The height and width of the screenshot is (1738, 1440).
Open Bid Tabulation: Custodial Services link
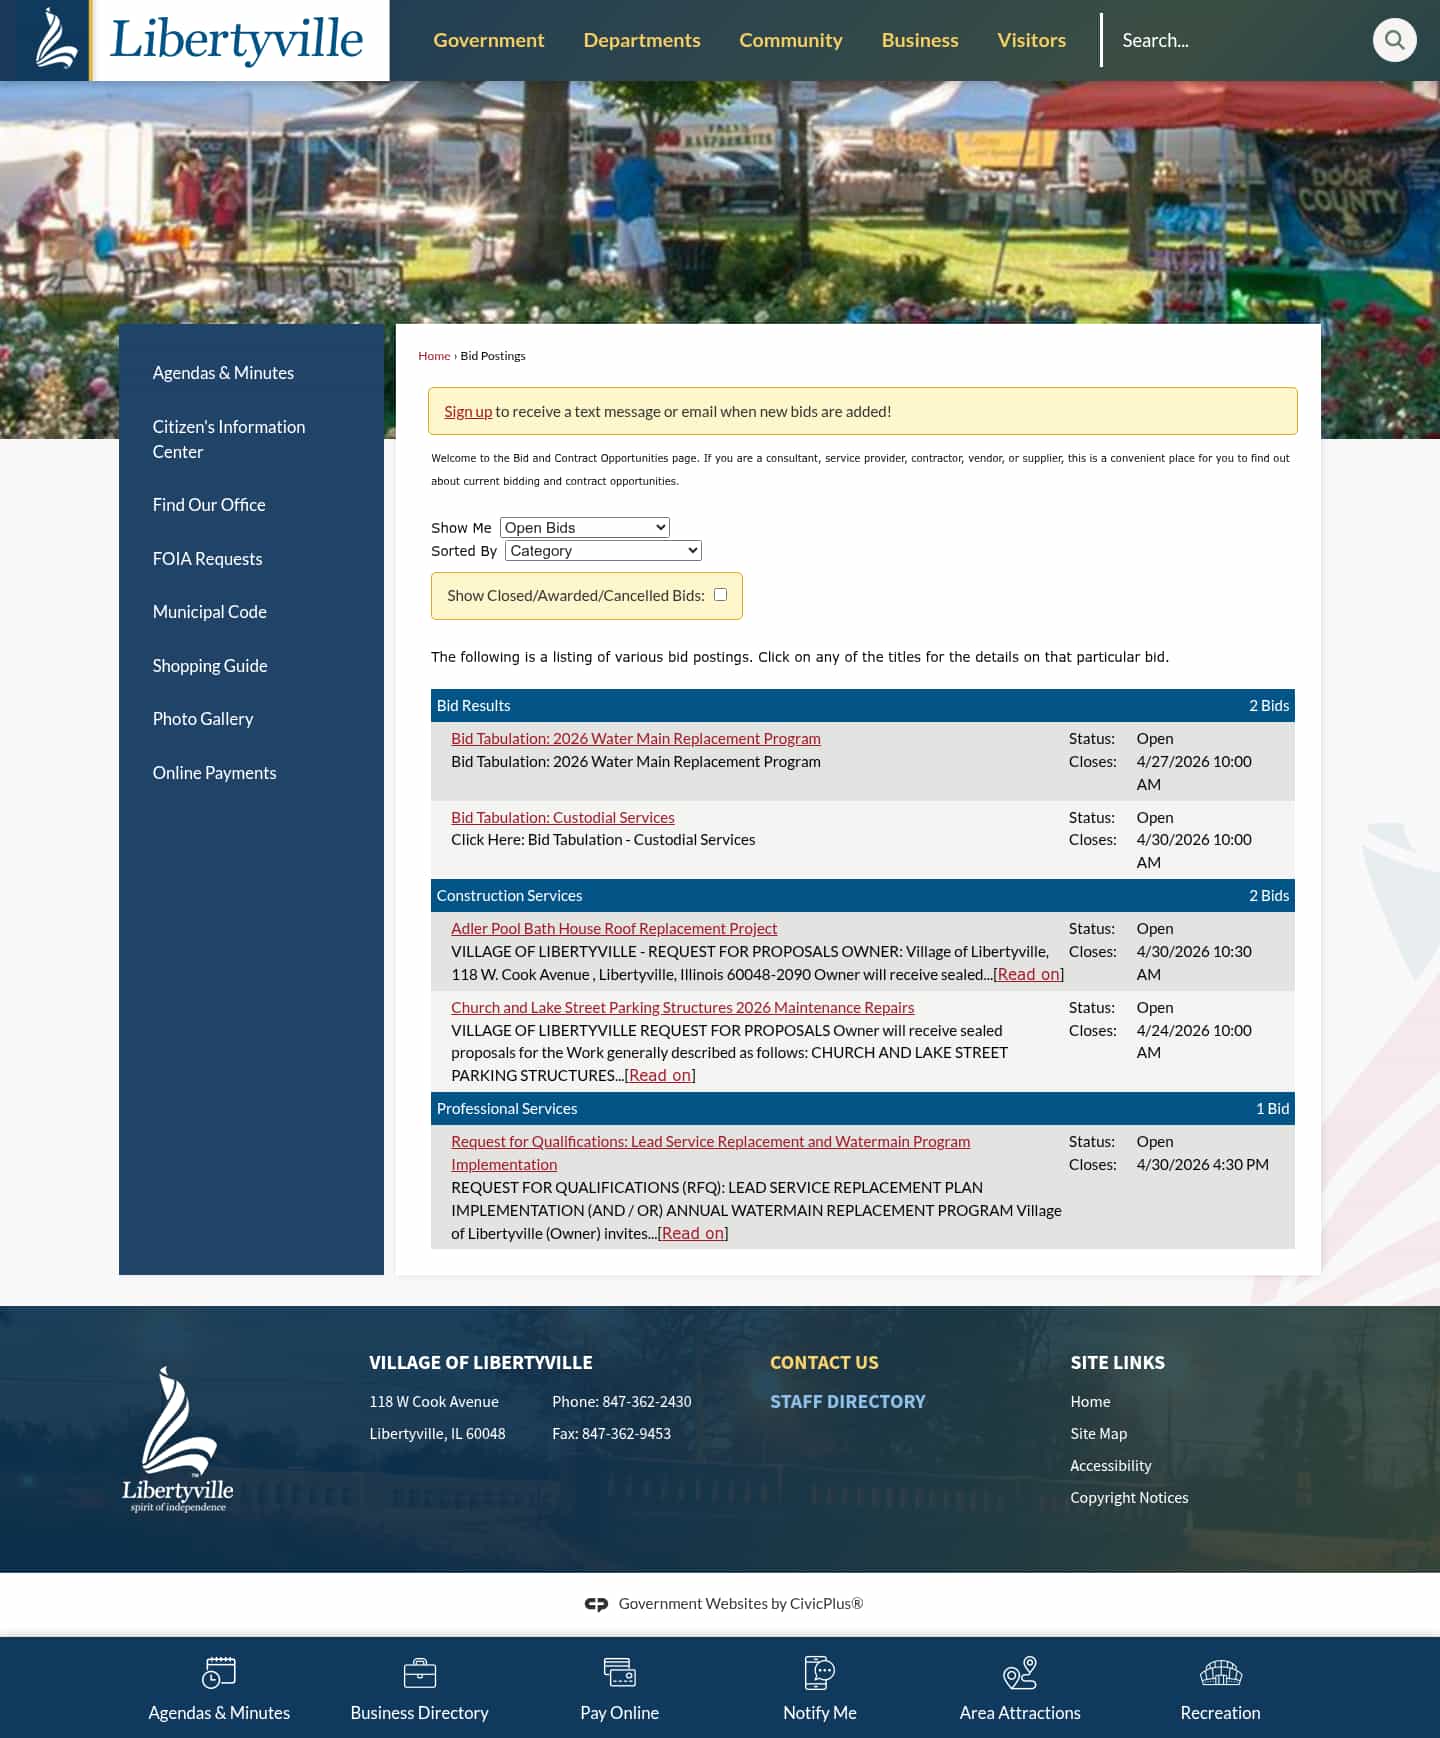click(563, 817)
